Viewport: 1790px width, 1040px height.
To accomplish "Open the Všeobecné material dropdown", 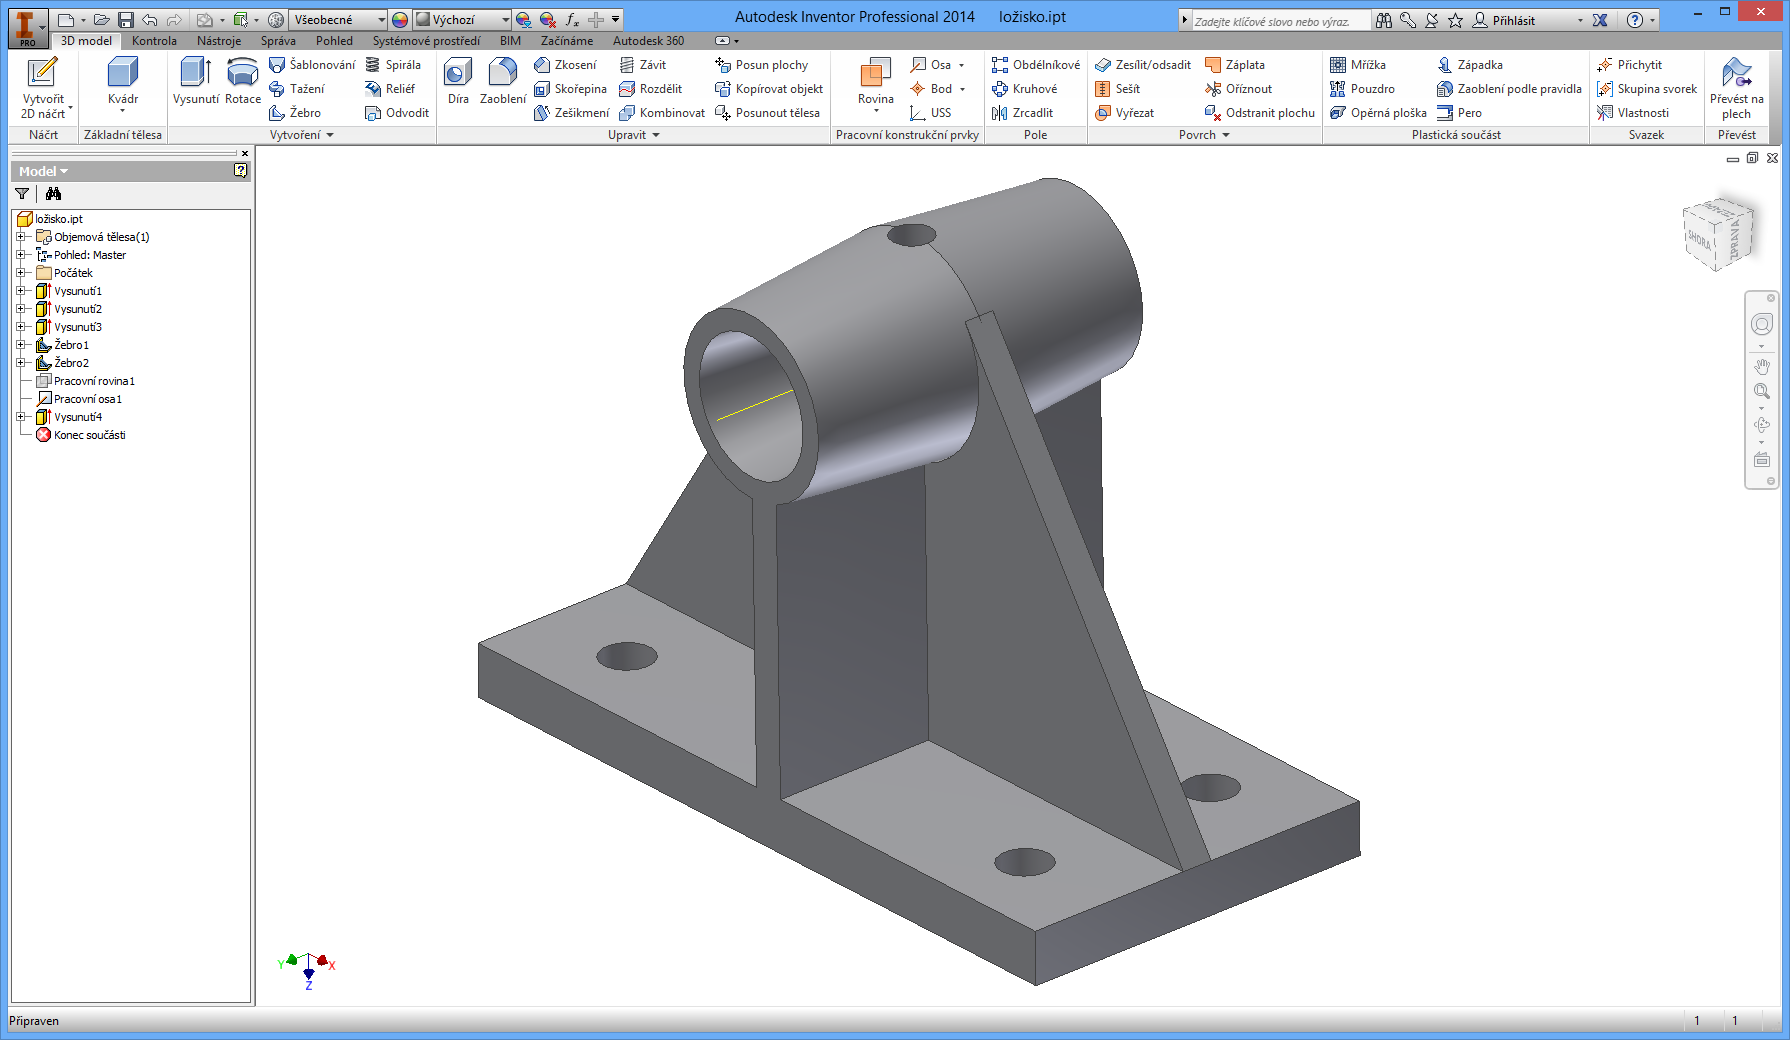I will pos(338,20).
